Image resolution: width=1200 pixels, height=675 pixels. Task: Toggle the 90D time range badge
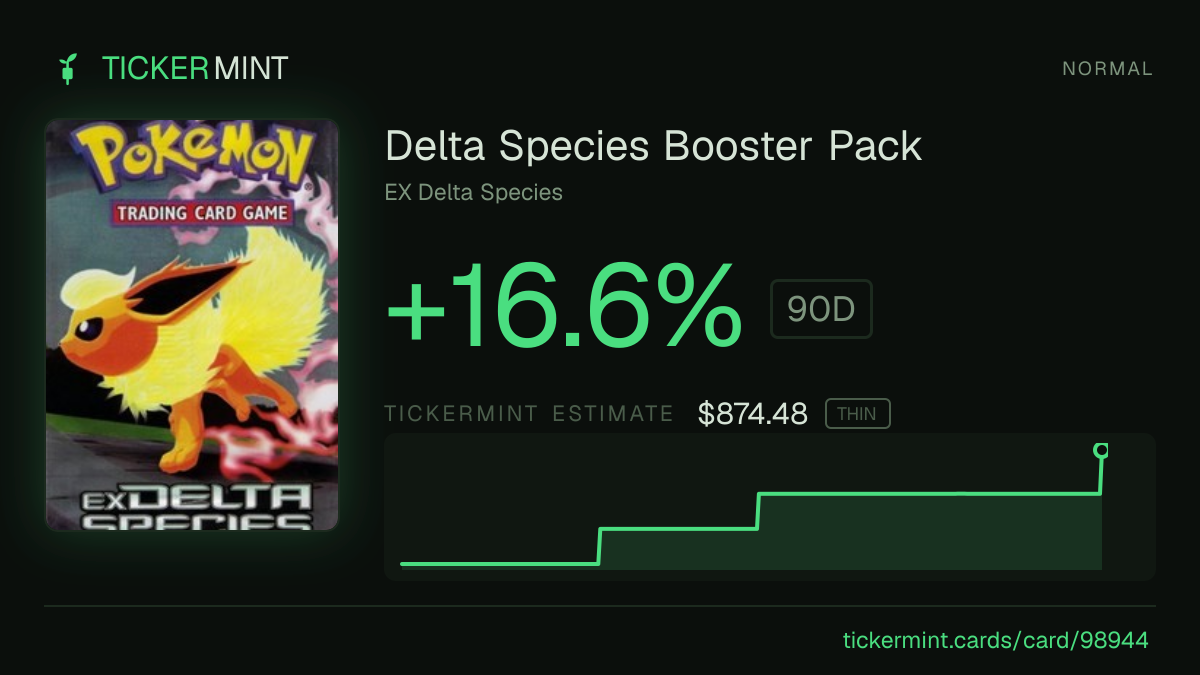[x=821, y=309]
